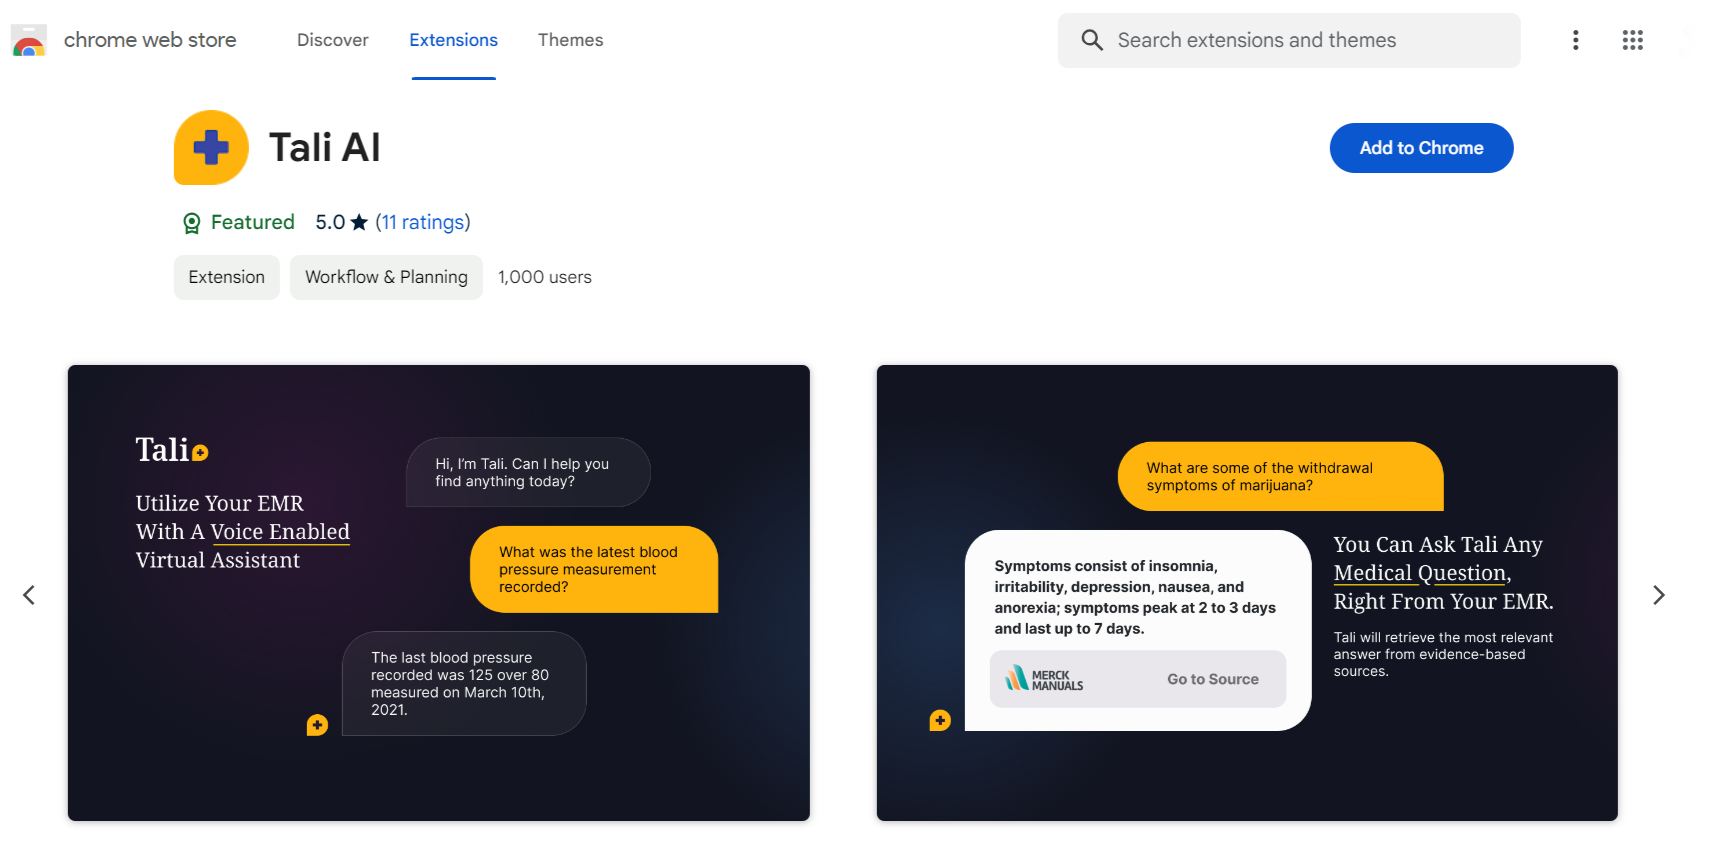Go to the Themes tab
The height and width of the screenshot is (857, 1714).
coord(570,40)
